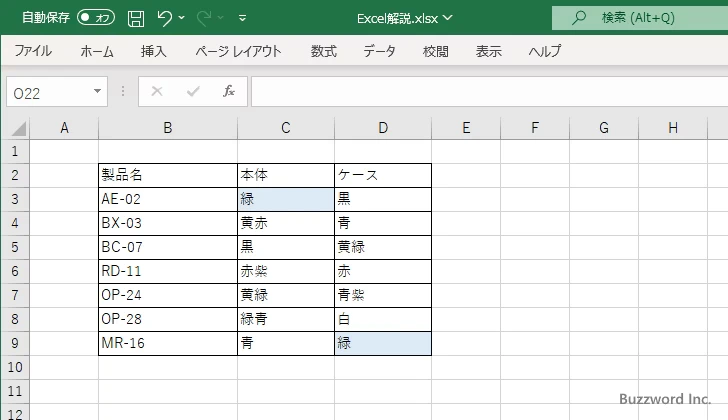Image resolution: width=728 pixels, height=420 pixels.
Task: Click the Select All corner triangle
Action: tap(18, 129)
